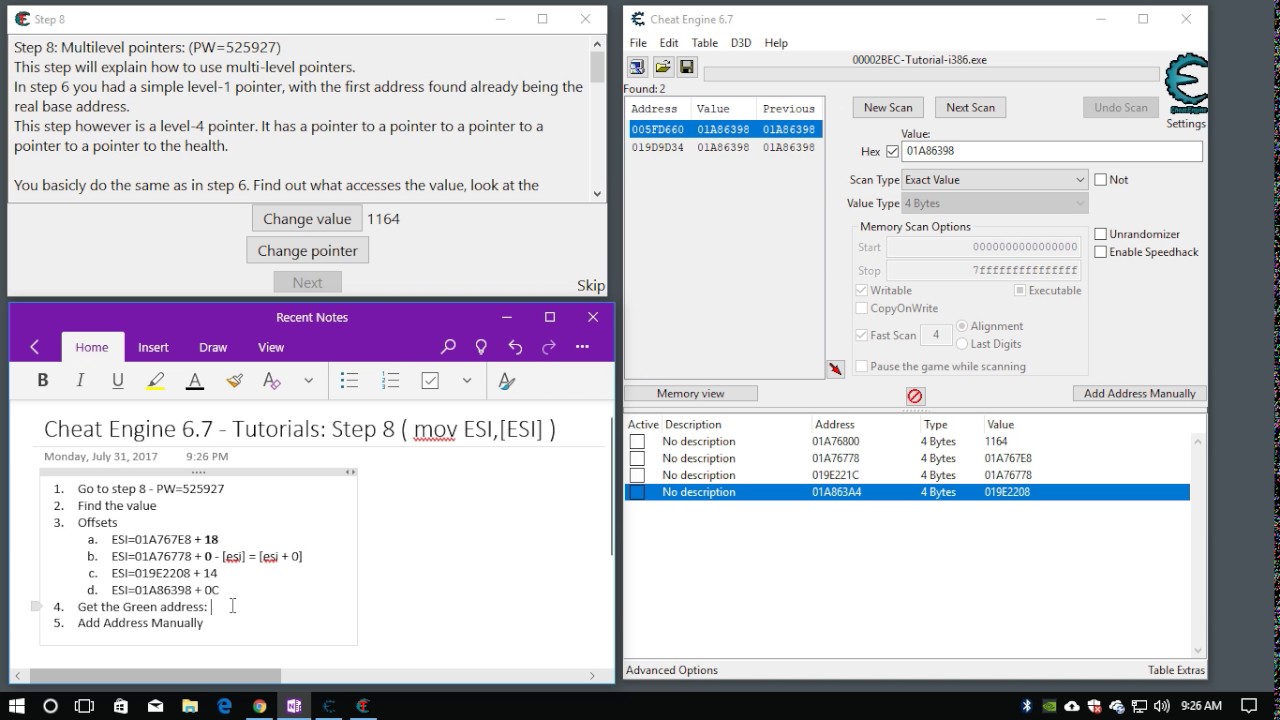Open the Value Type dropdown

(994, 204)
